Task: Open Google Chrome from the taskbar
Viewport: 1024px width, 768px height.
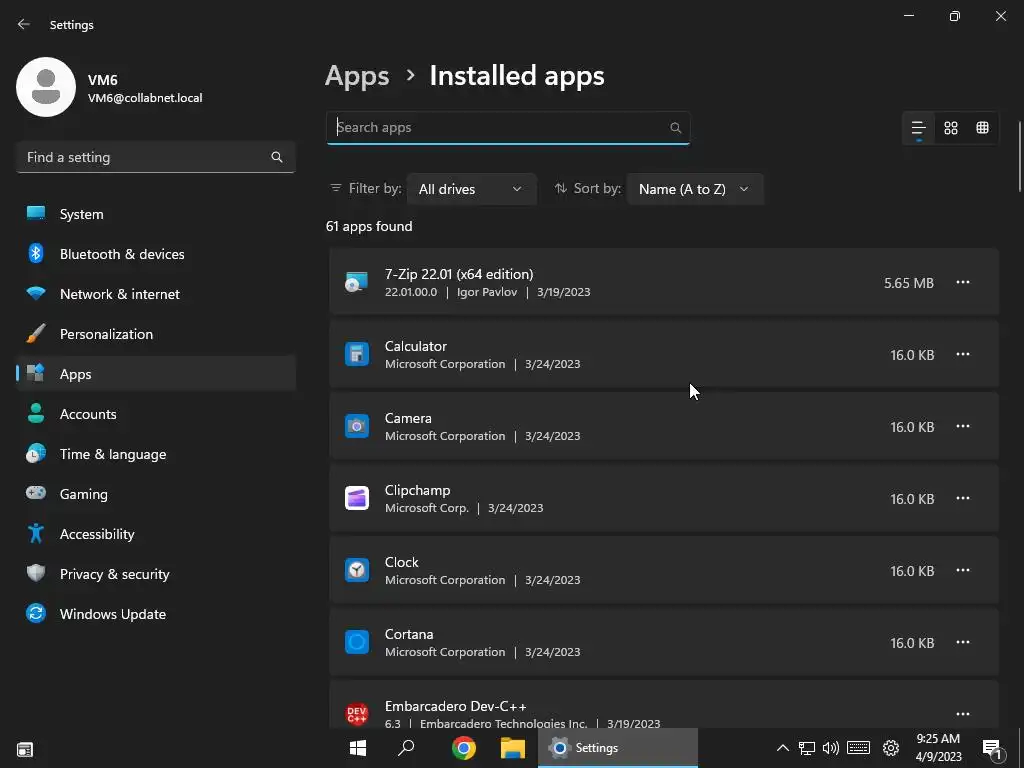Action: pyautogui.click(x=463, y=748)
